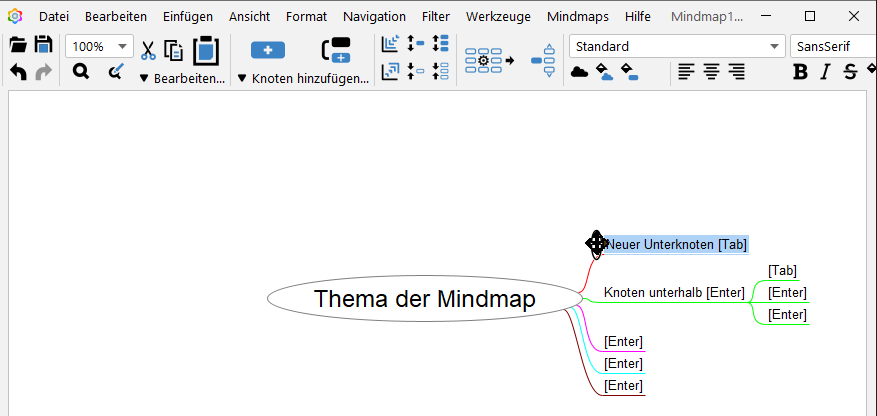Toggle italic formatting
Screen dimensions: 877x416
pyautogui.click(x=825, y=72)
